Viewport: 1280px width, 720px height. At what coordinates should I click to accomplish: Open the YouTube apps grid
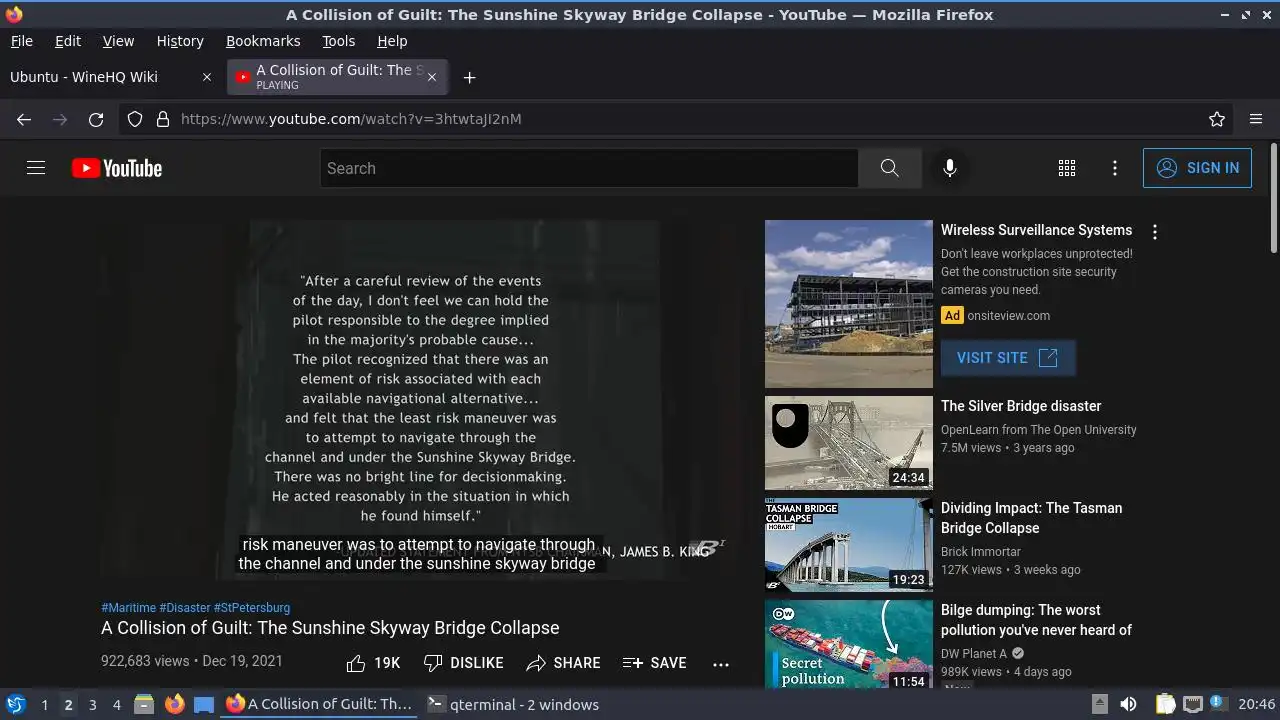coord(1067,168)
